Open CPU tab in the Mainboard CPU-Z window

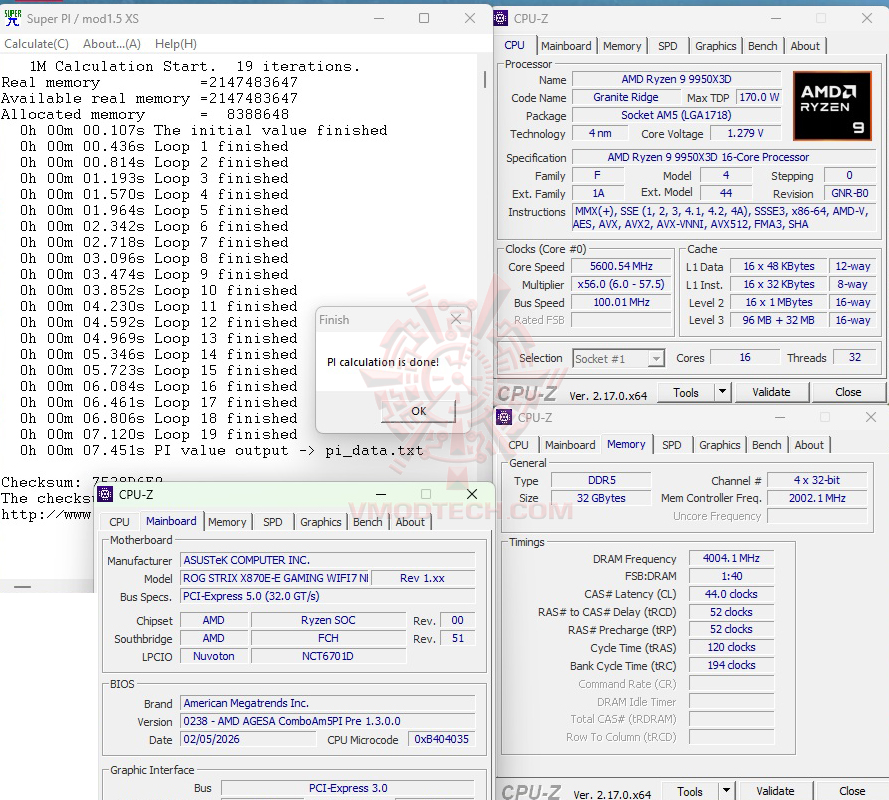[x=119, y=522]
